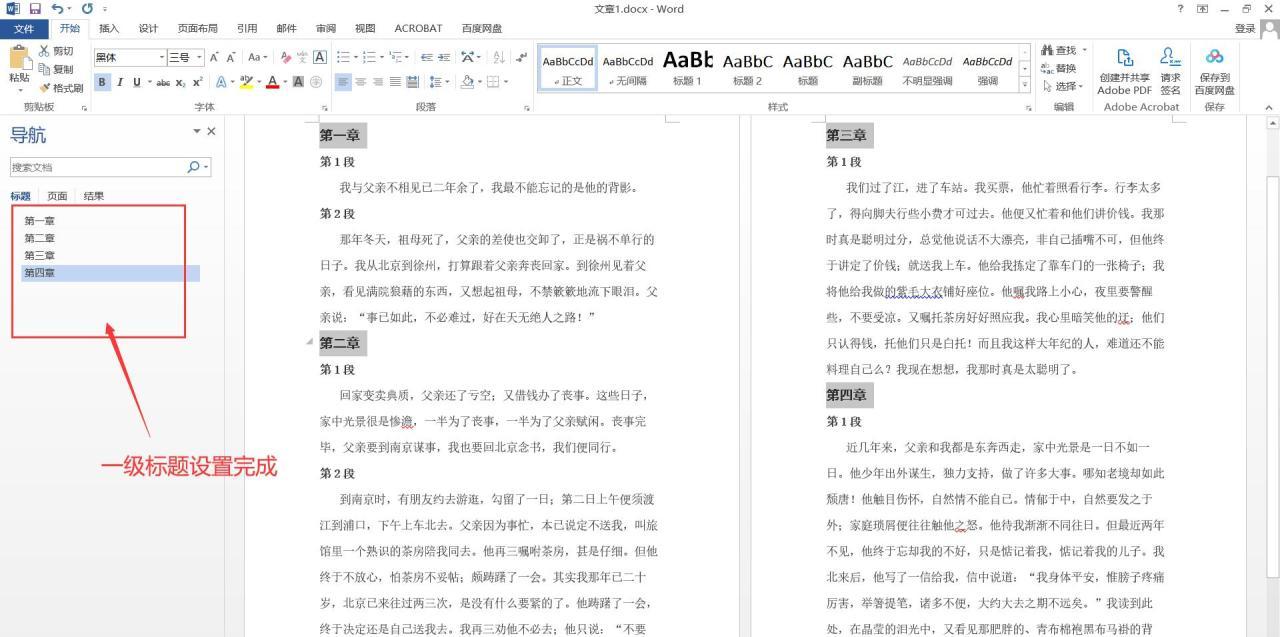Pick the yellow text highlight color

click(246, 82)
